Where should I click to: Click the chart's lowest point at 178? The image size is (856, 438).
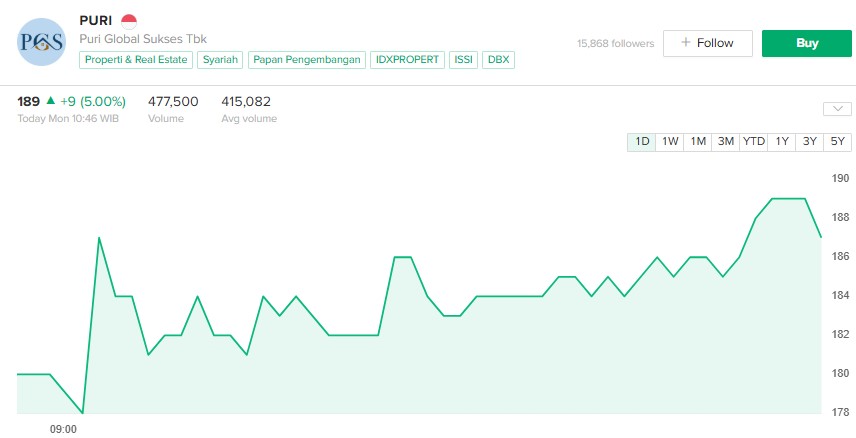82,412
